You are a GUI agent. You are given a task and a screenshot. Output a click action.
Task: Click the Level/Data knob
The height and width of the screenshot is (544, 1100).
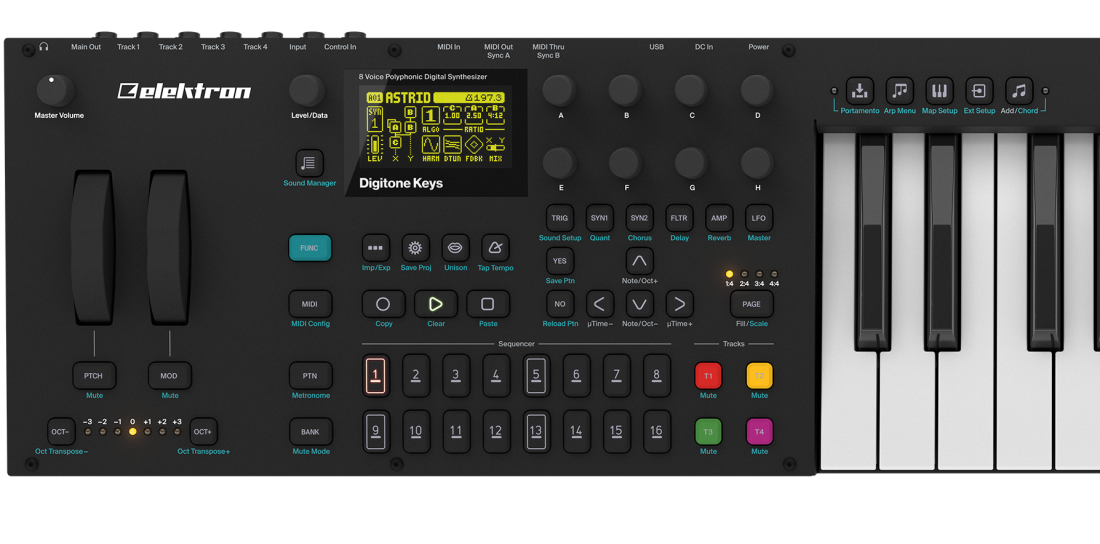(x=307, y=91)
